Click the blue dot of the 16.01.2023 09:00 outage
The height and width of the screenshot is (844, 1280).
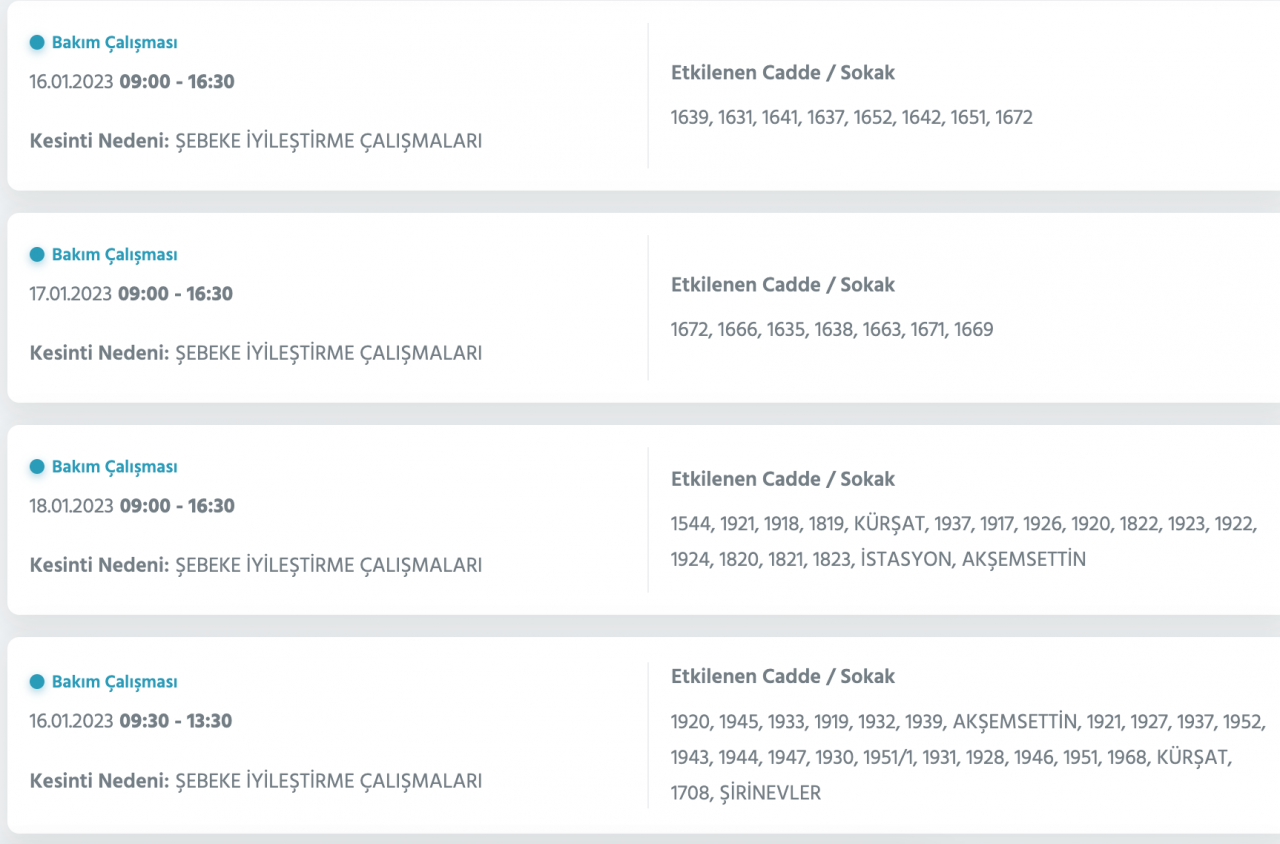pyautogui.click(x=37, y=43)
